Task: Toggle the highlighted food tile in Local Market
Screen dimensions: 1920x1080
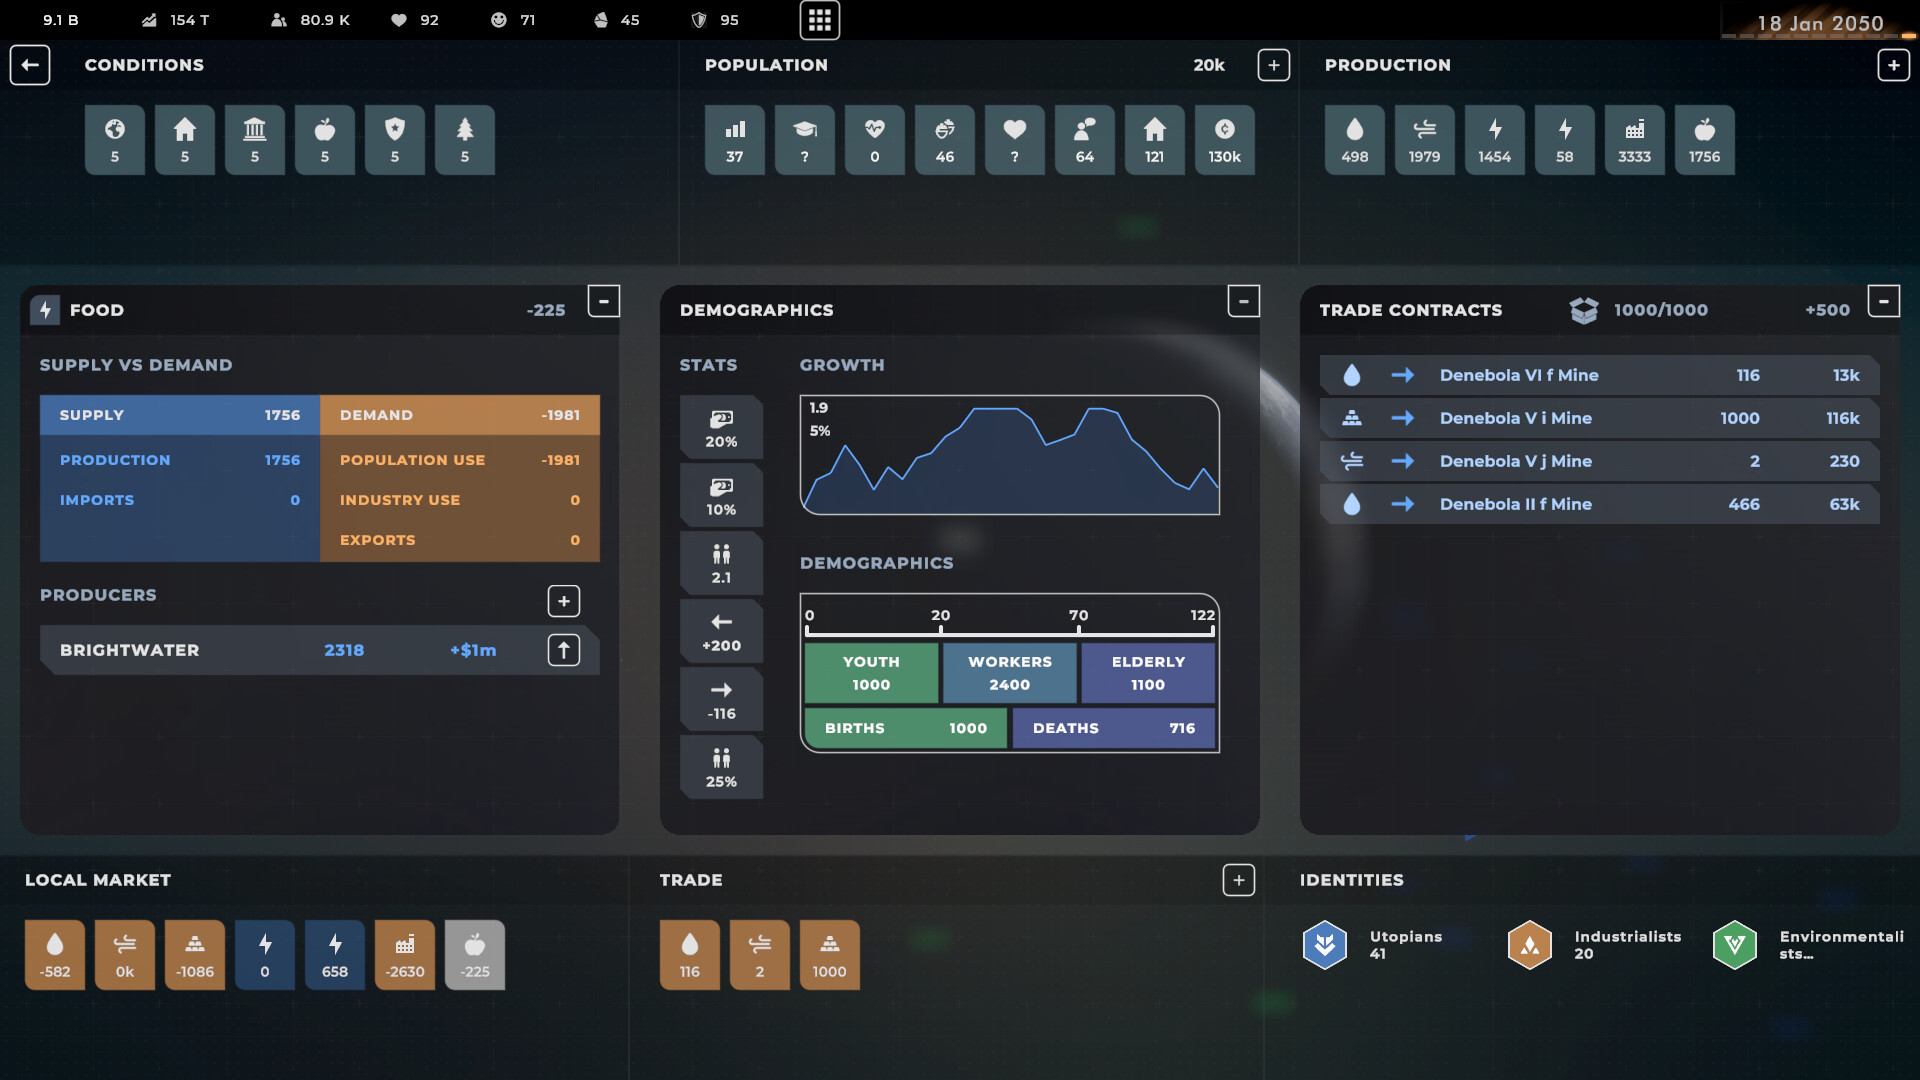Action: (x=475, y=954)
